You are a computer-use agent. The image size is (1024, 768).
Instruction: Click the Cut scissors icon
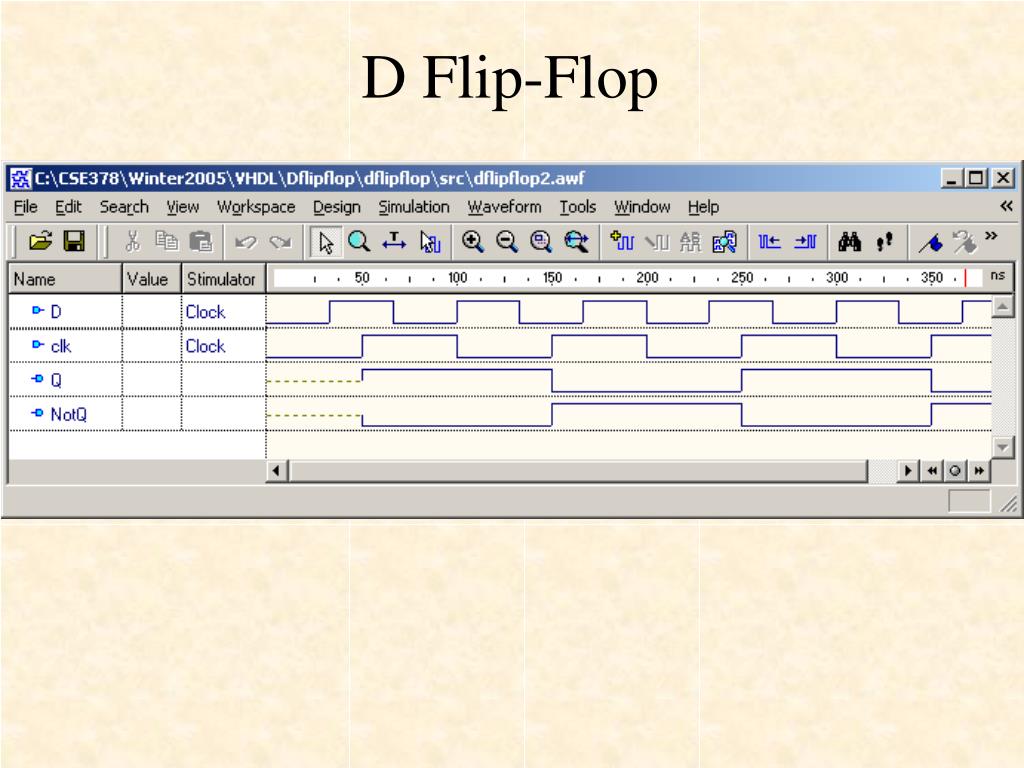coord(133,242)
